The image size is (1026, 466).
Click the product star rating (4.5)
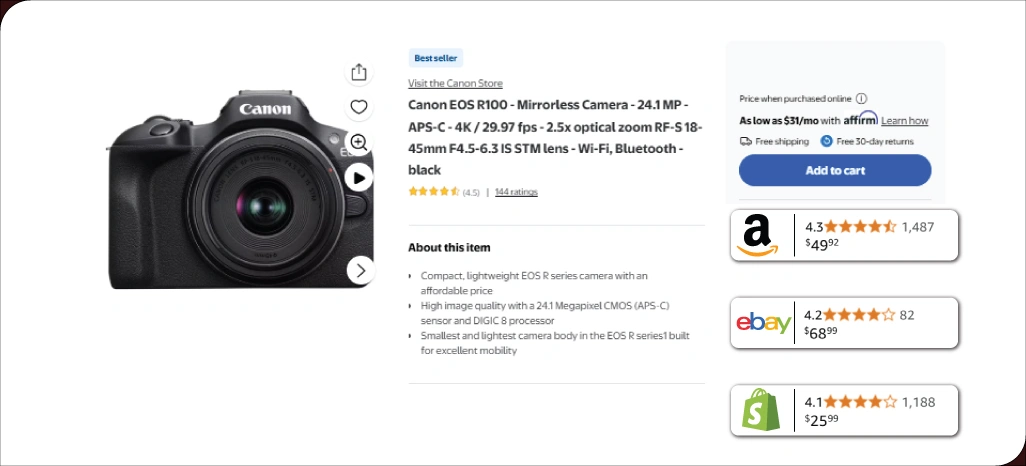[x=434, y=191]
